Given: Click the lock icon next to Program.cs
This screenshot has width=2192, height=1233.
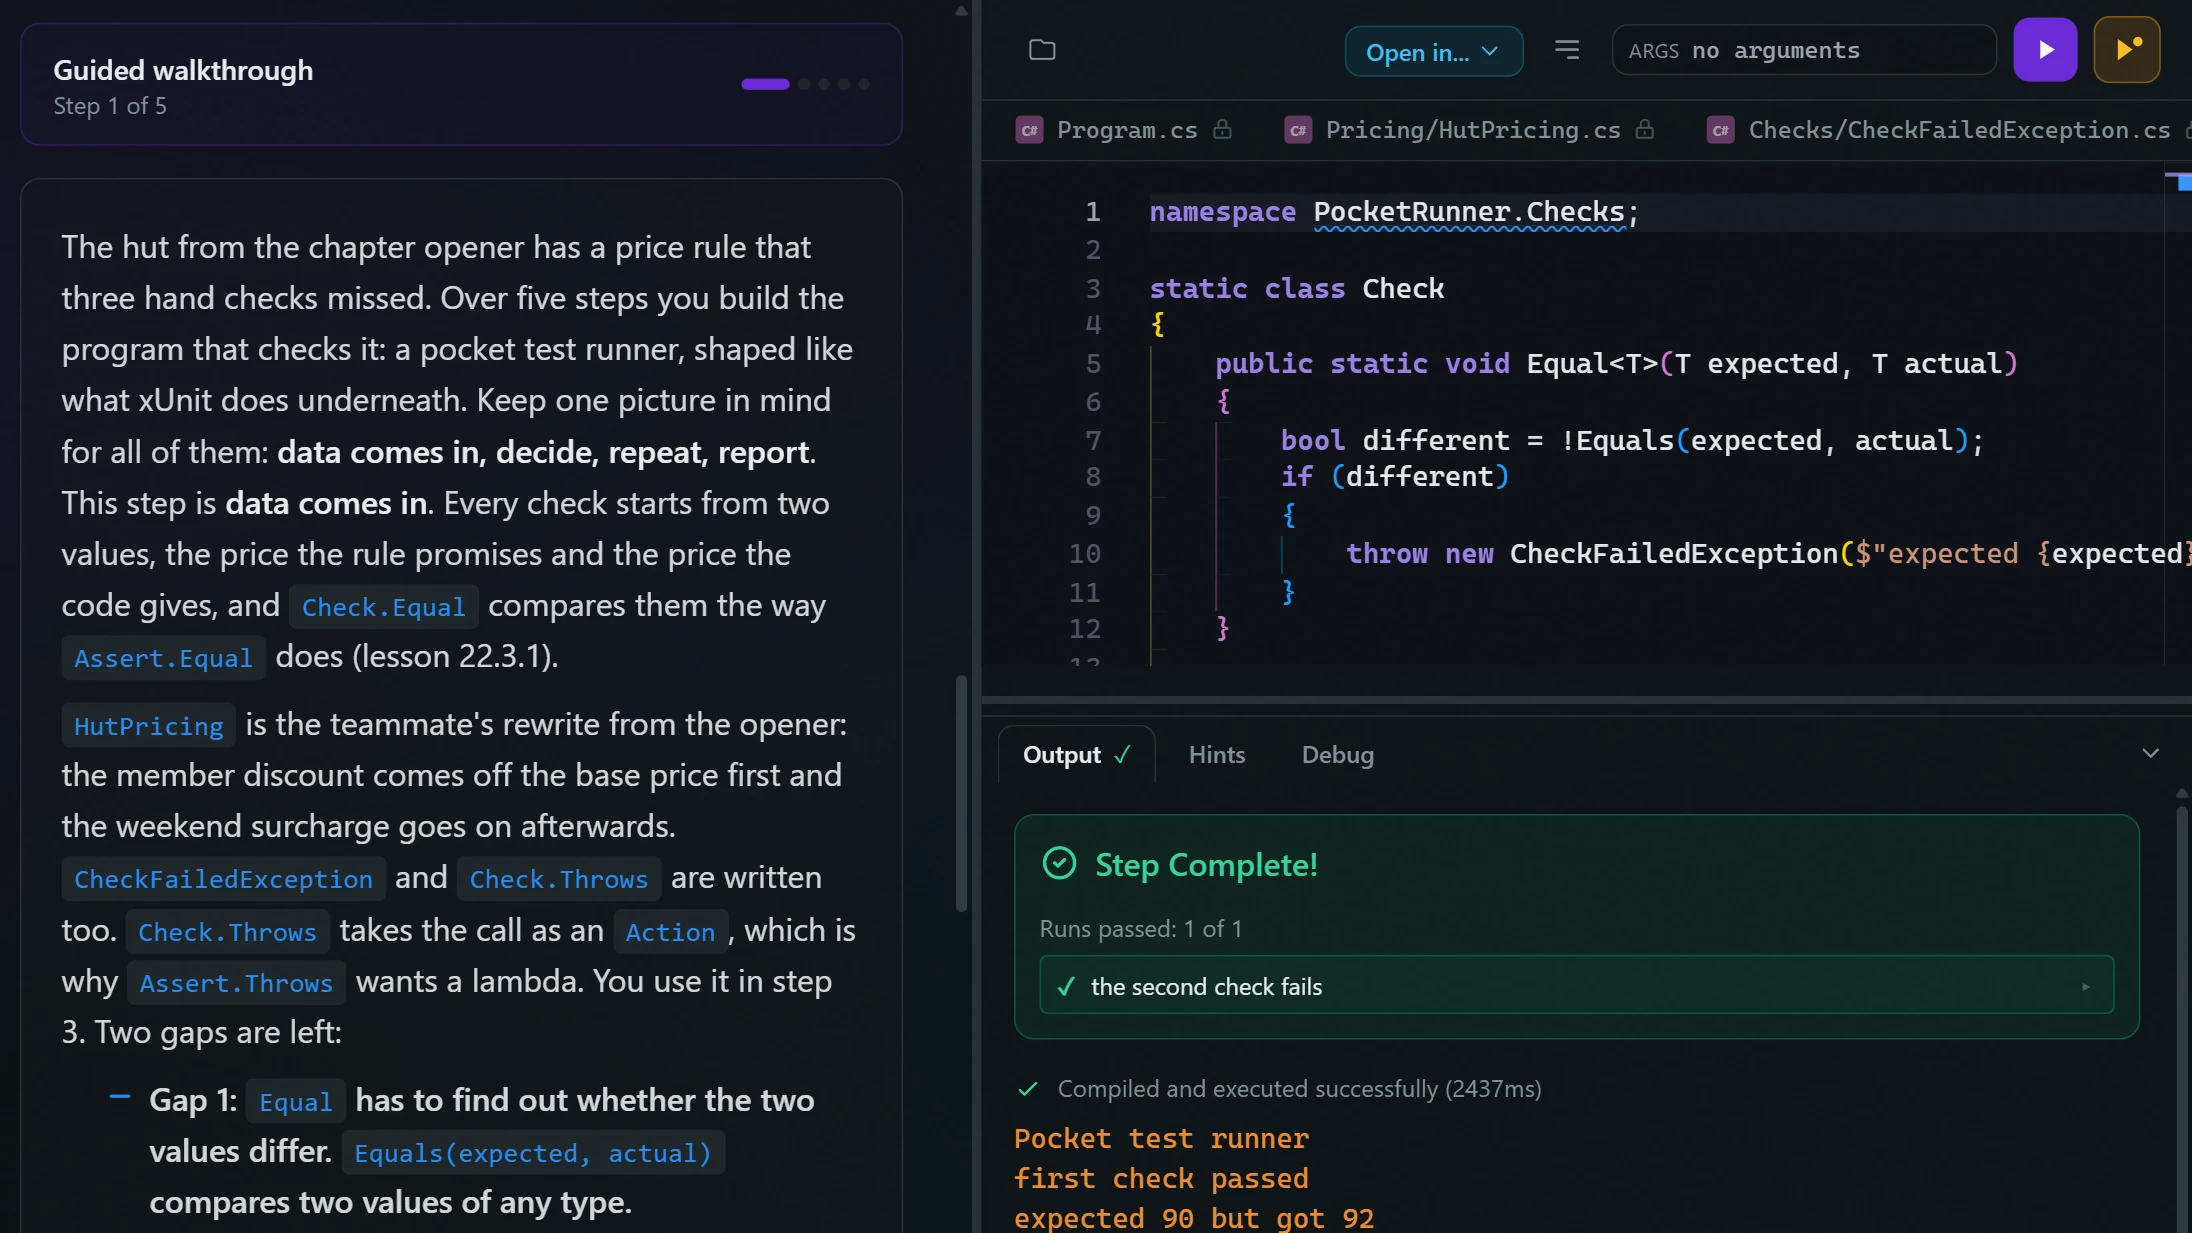Looking at the screenshot, I should pyautogui.click(x=1222, y=129).
